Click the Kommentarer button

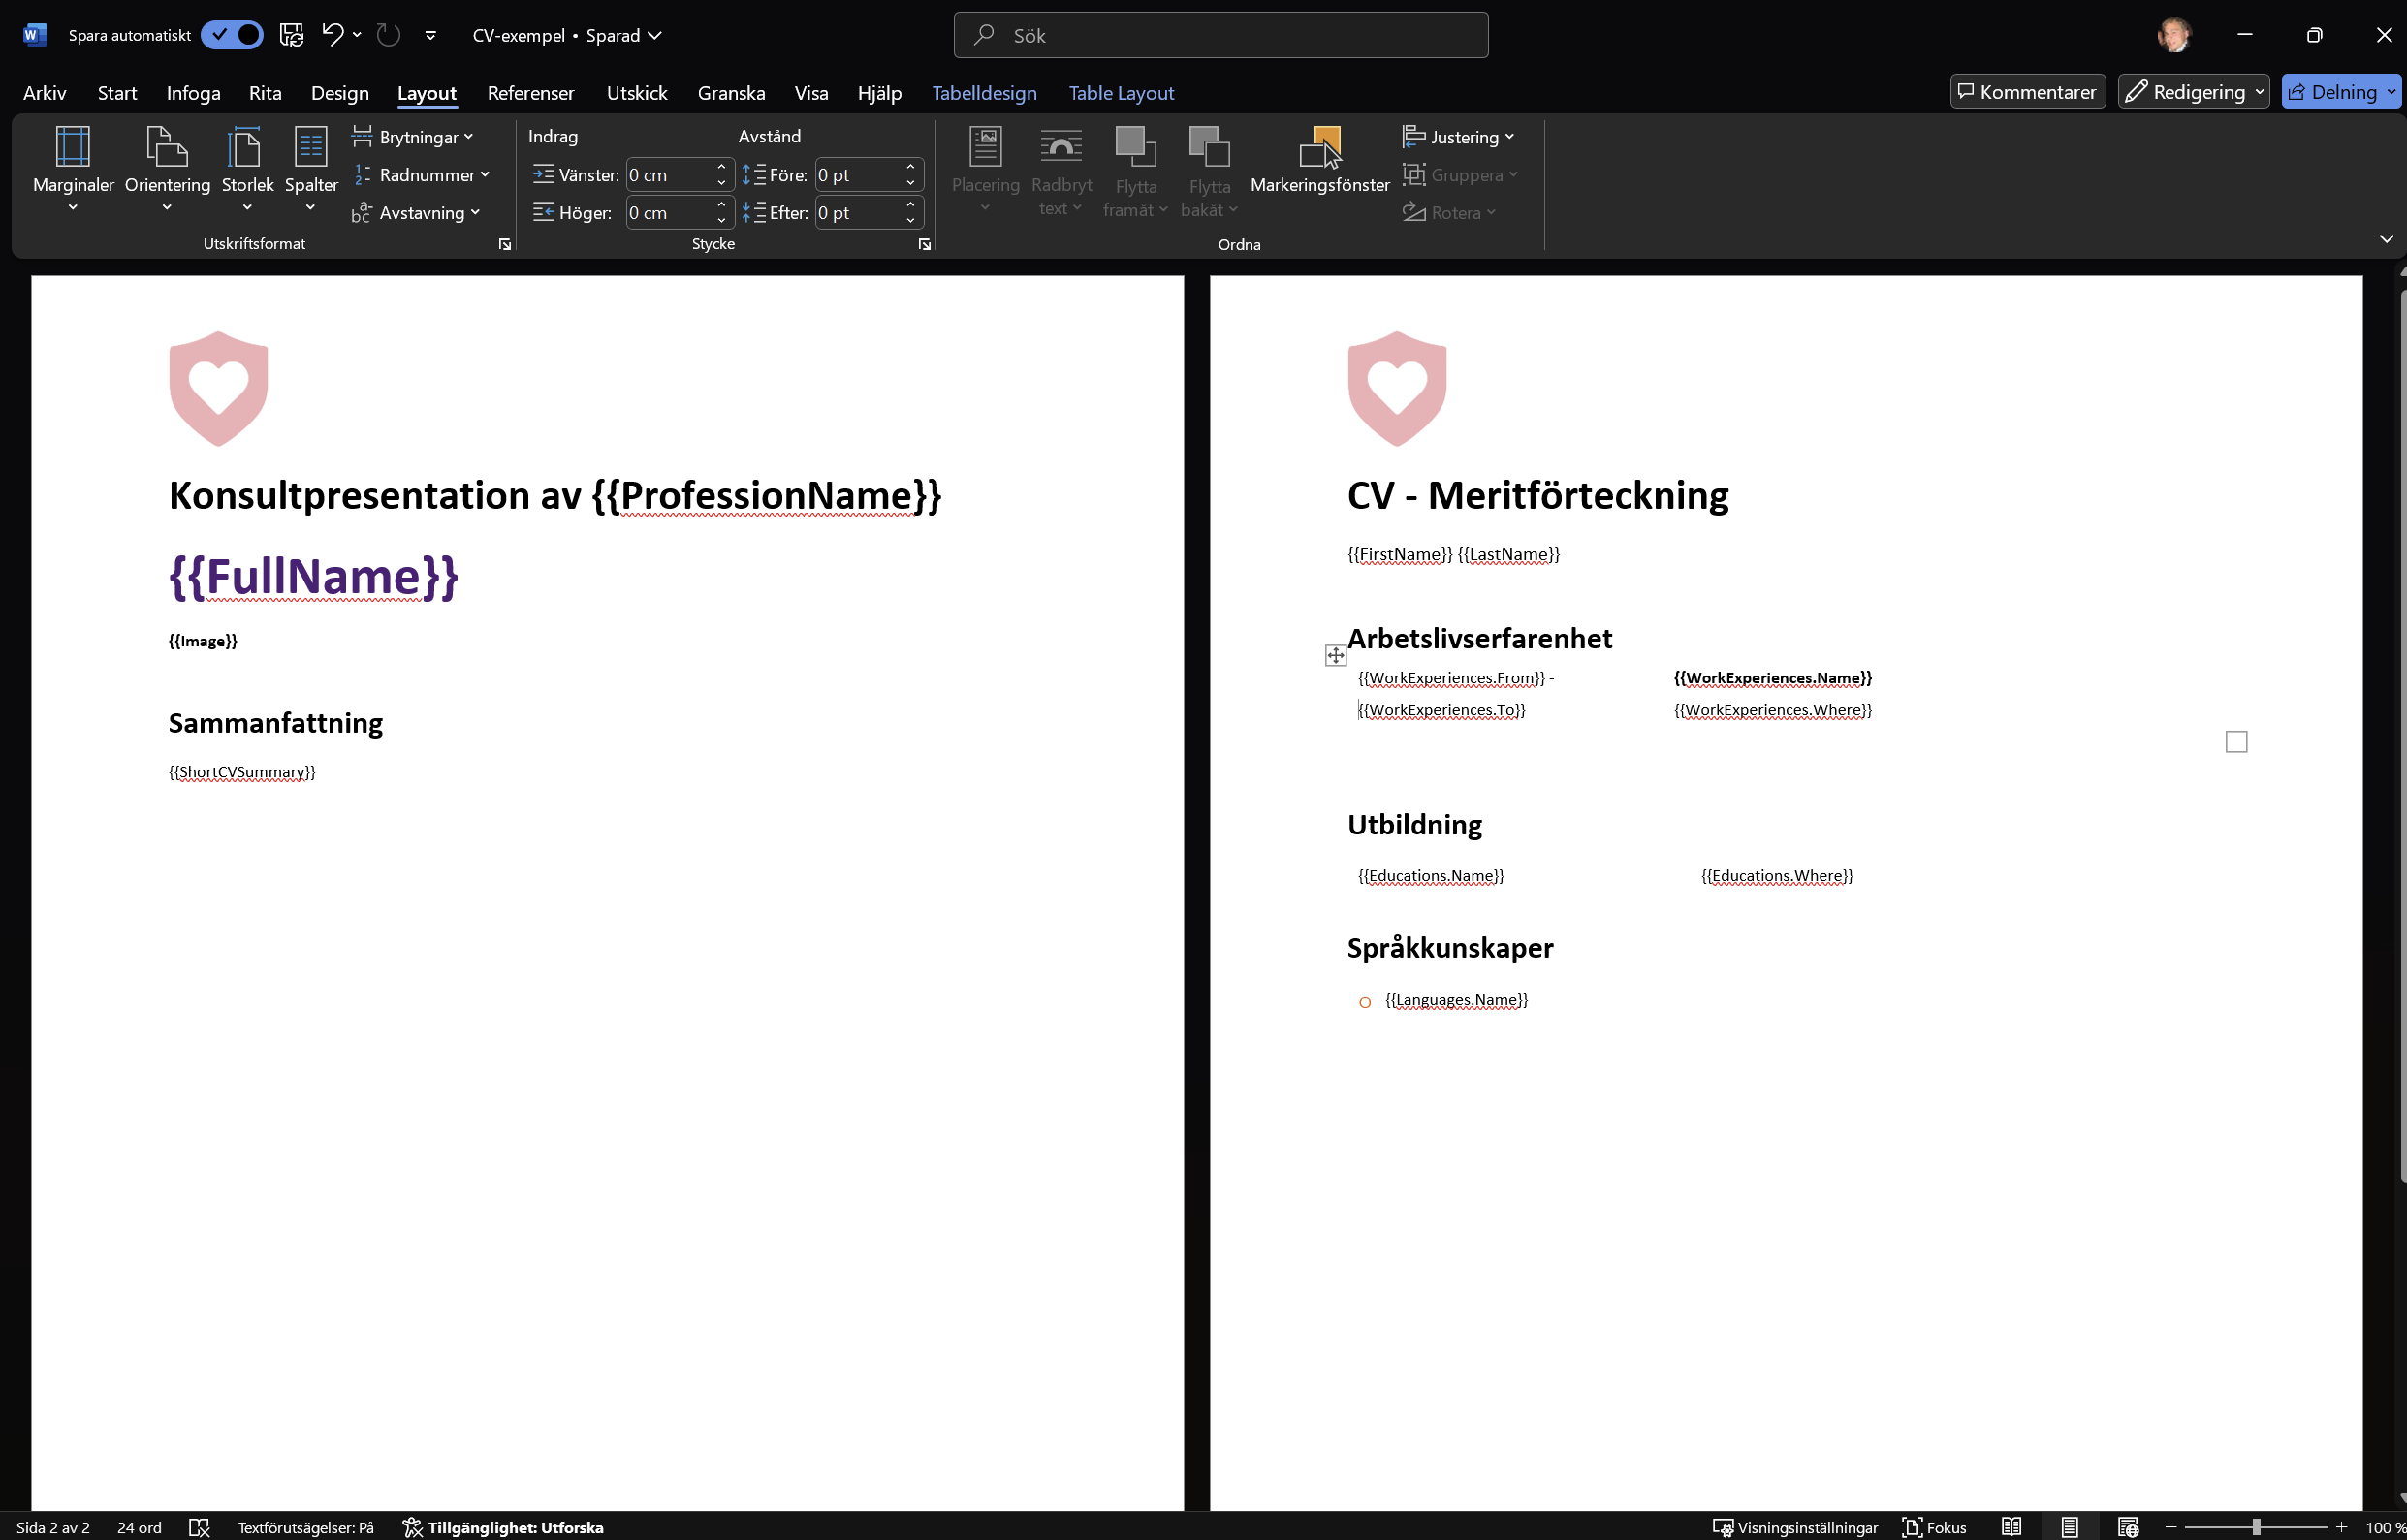coord(2027,92)
